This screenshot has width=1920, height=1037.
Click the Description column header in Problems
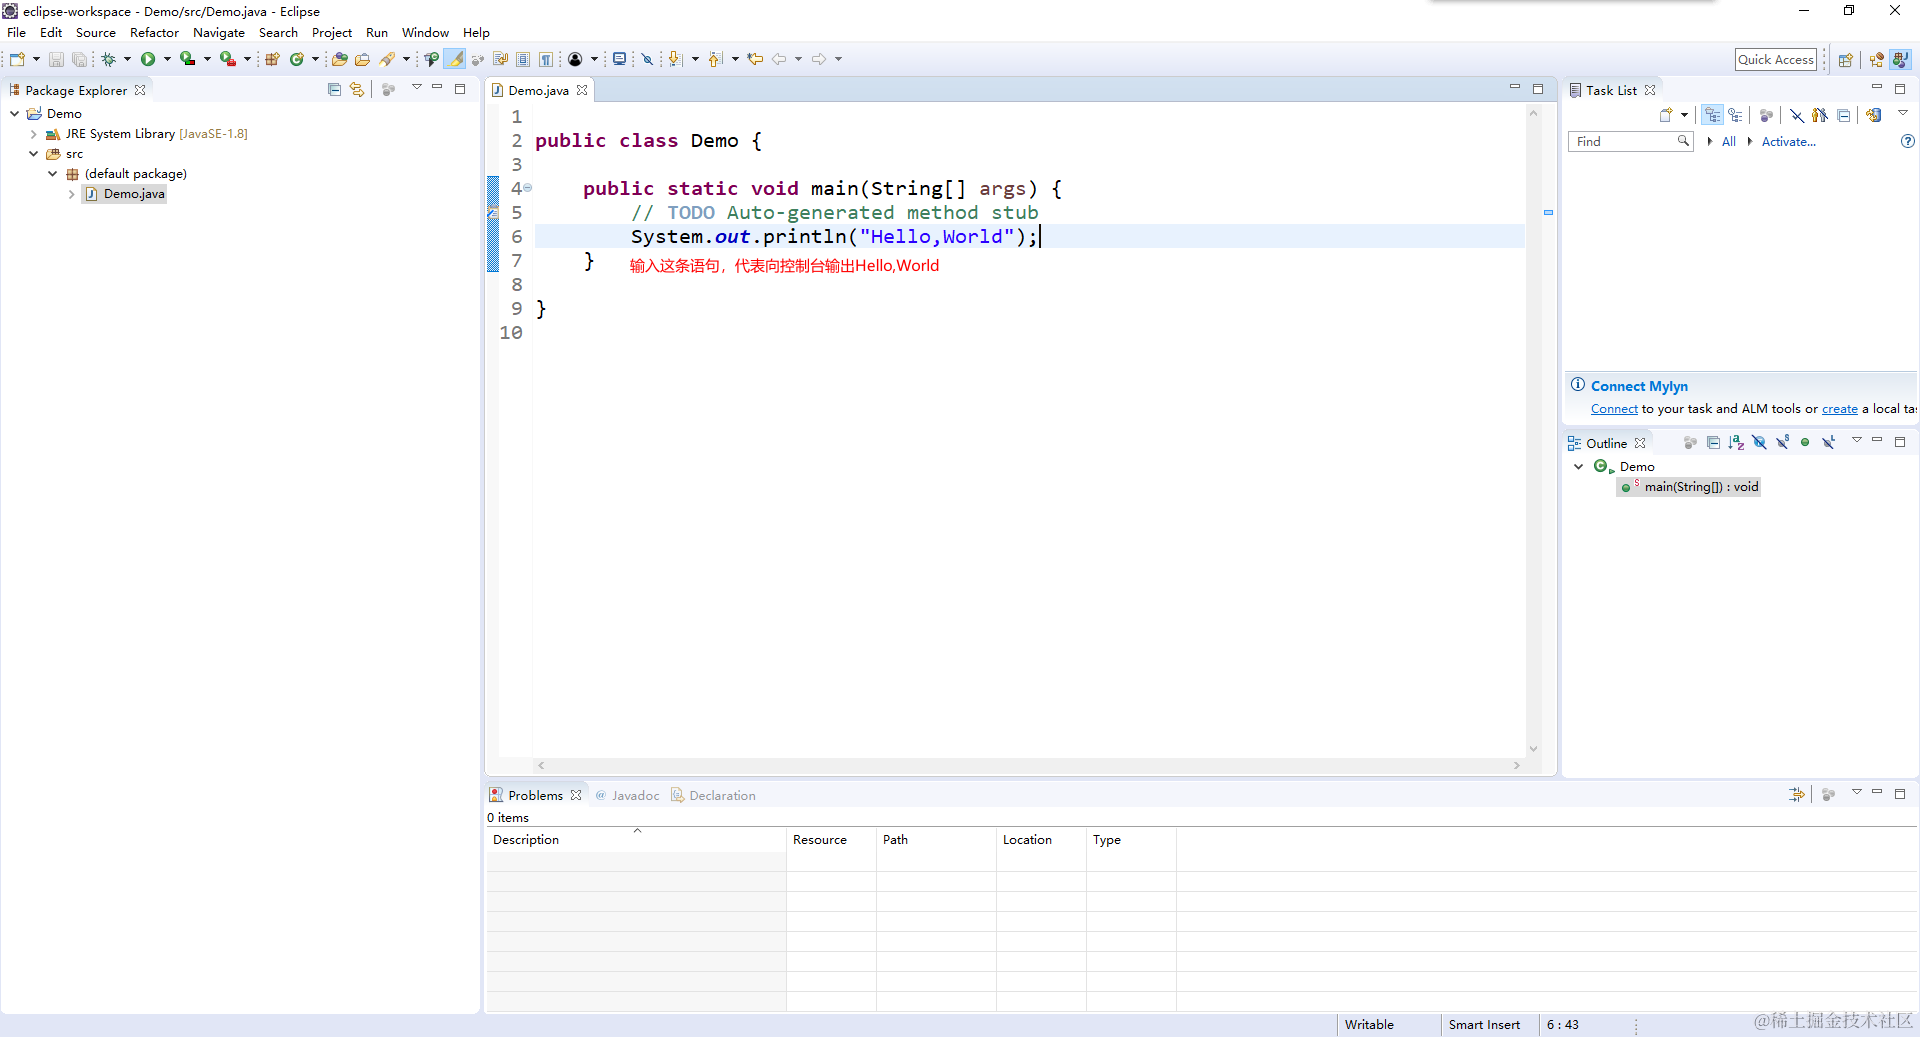pyautogui.click(x=636, y=840)
